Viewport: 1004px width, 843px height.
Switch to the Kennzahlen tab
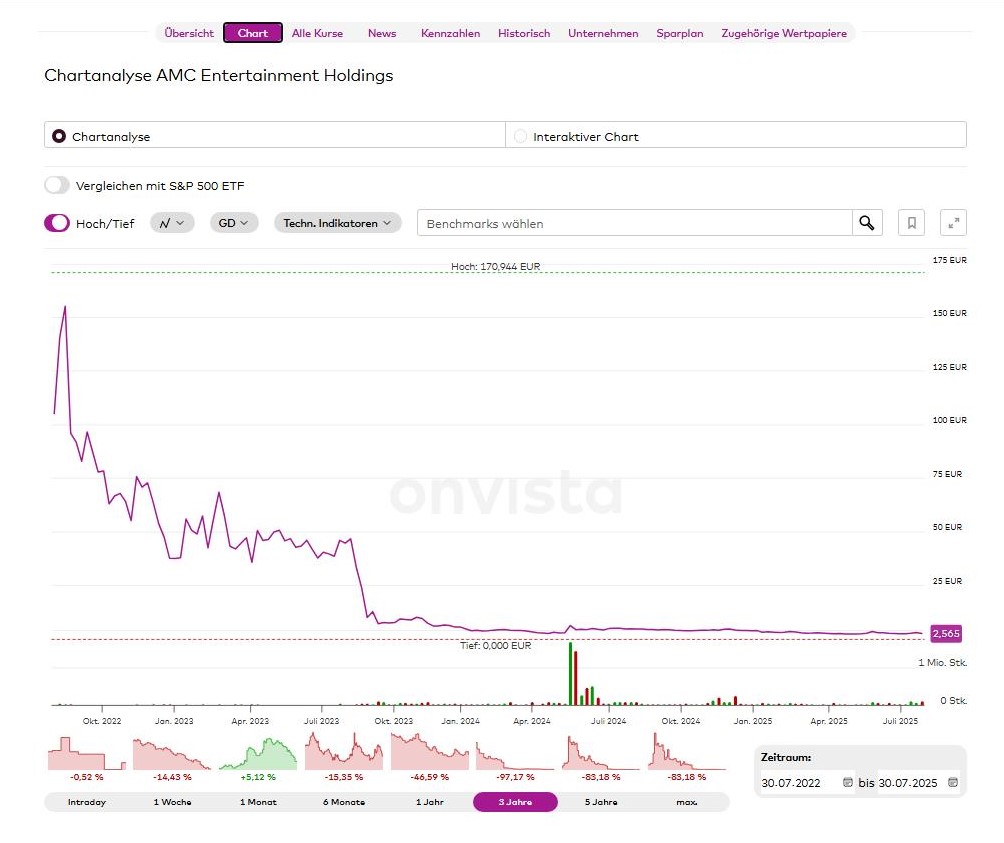pos(450,32)
